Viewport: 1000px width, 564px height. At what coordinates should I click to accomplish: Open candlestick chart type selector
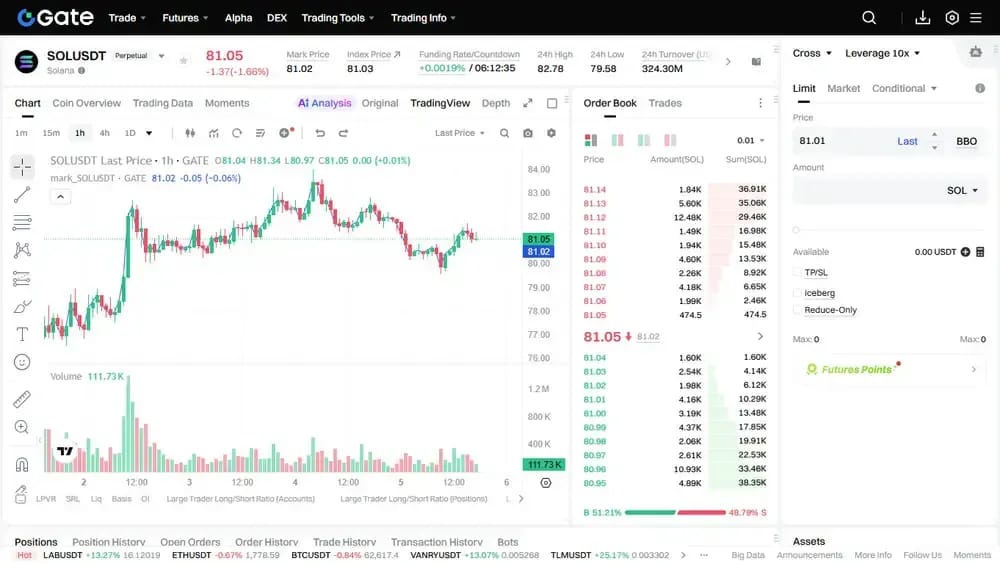(190, 133)
